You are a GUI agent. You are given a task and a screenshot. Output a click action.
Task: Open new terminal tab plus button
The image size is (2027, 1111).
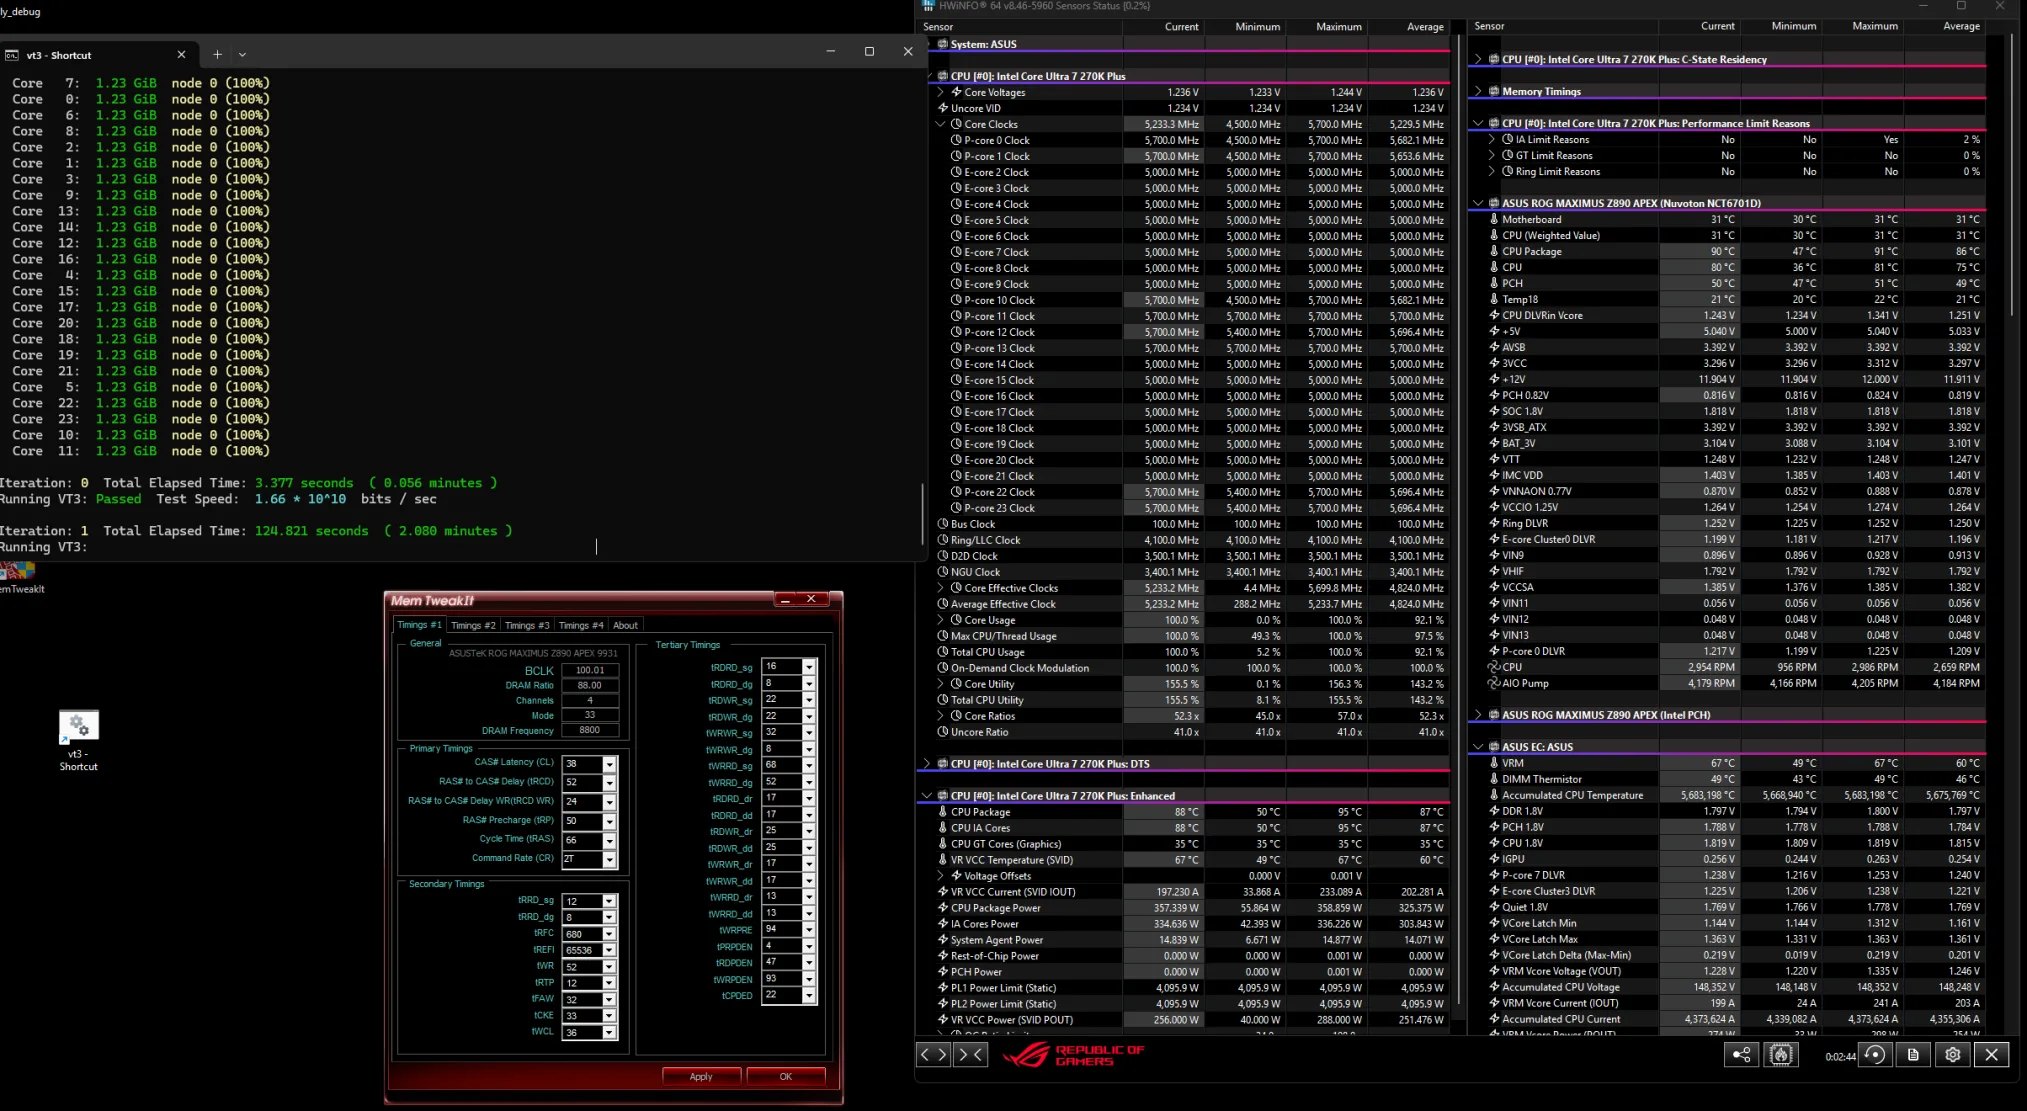217,54
